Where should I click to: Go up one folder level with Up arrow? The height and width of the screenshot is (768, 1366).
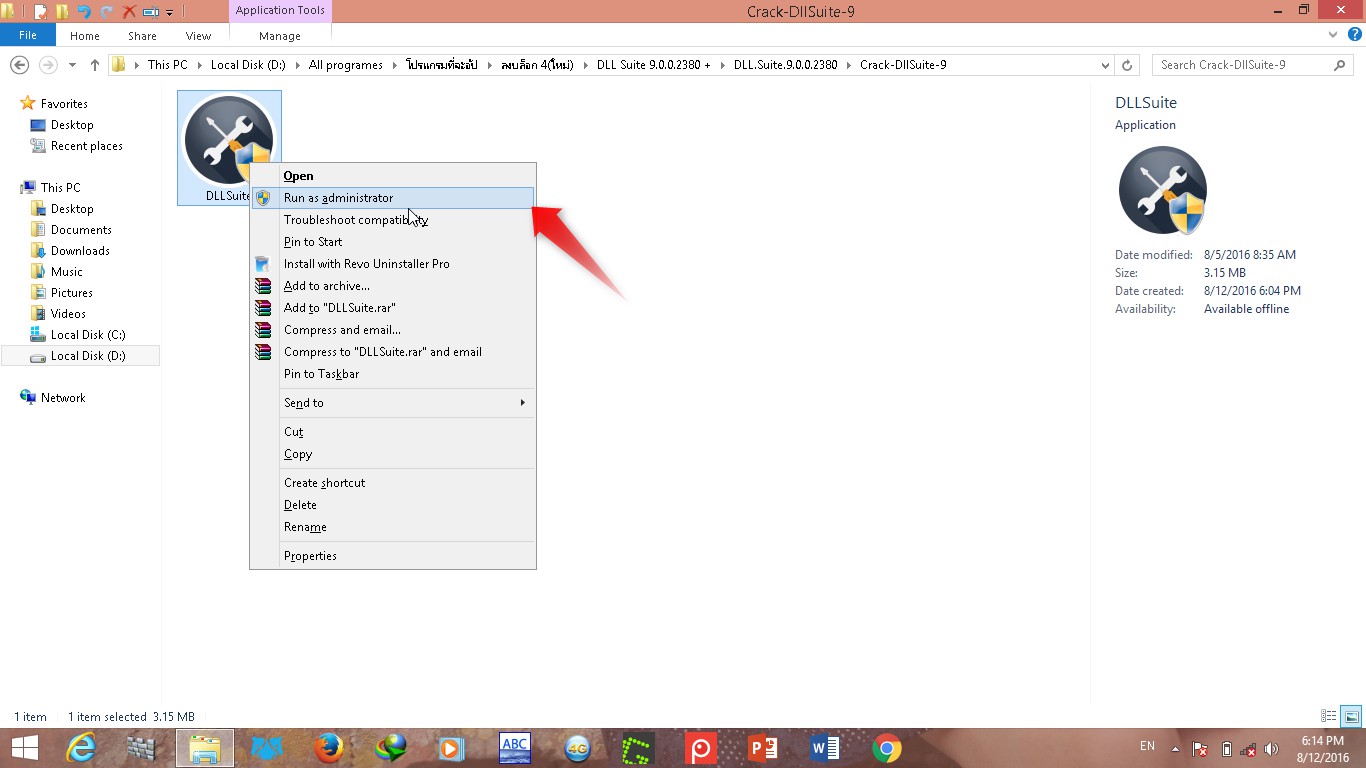click(95, 65)
